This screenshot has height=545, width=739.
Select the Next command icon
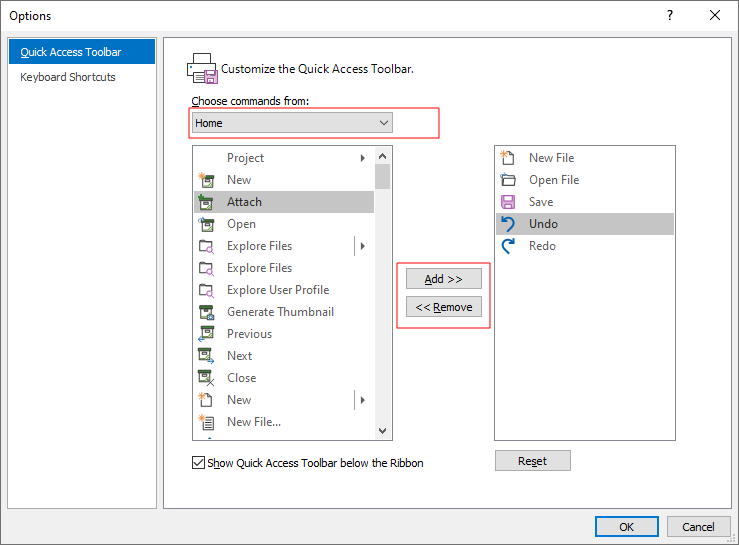tap(207, 356)
